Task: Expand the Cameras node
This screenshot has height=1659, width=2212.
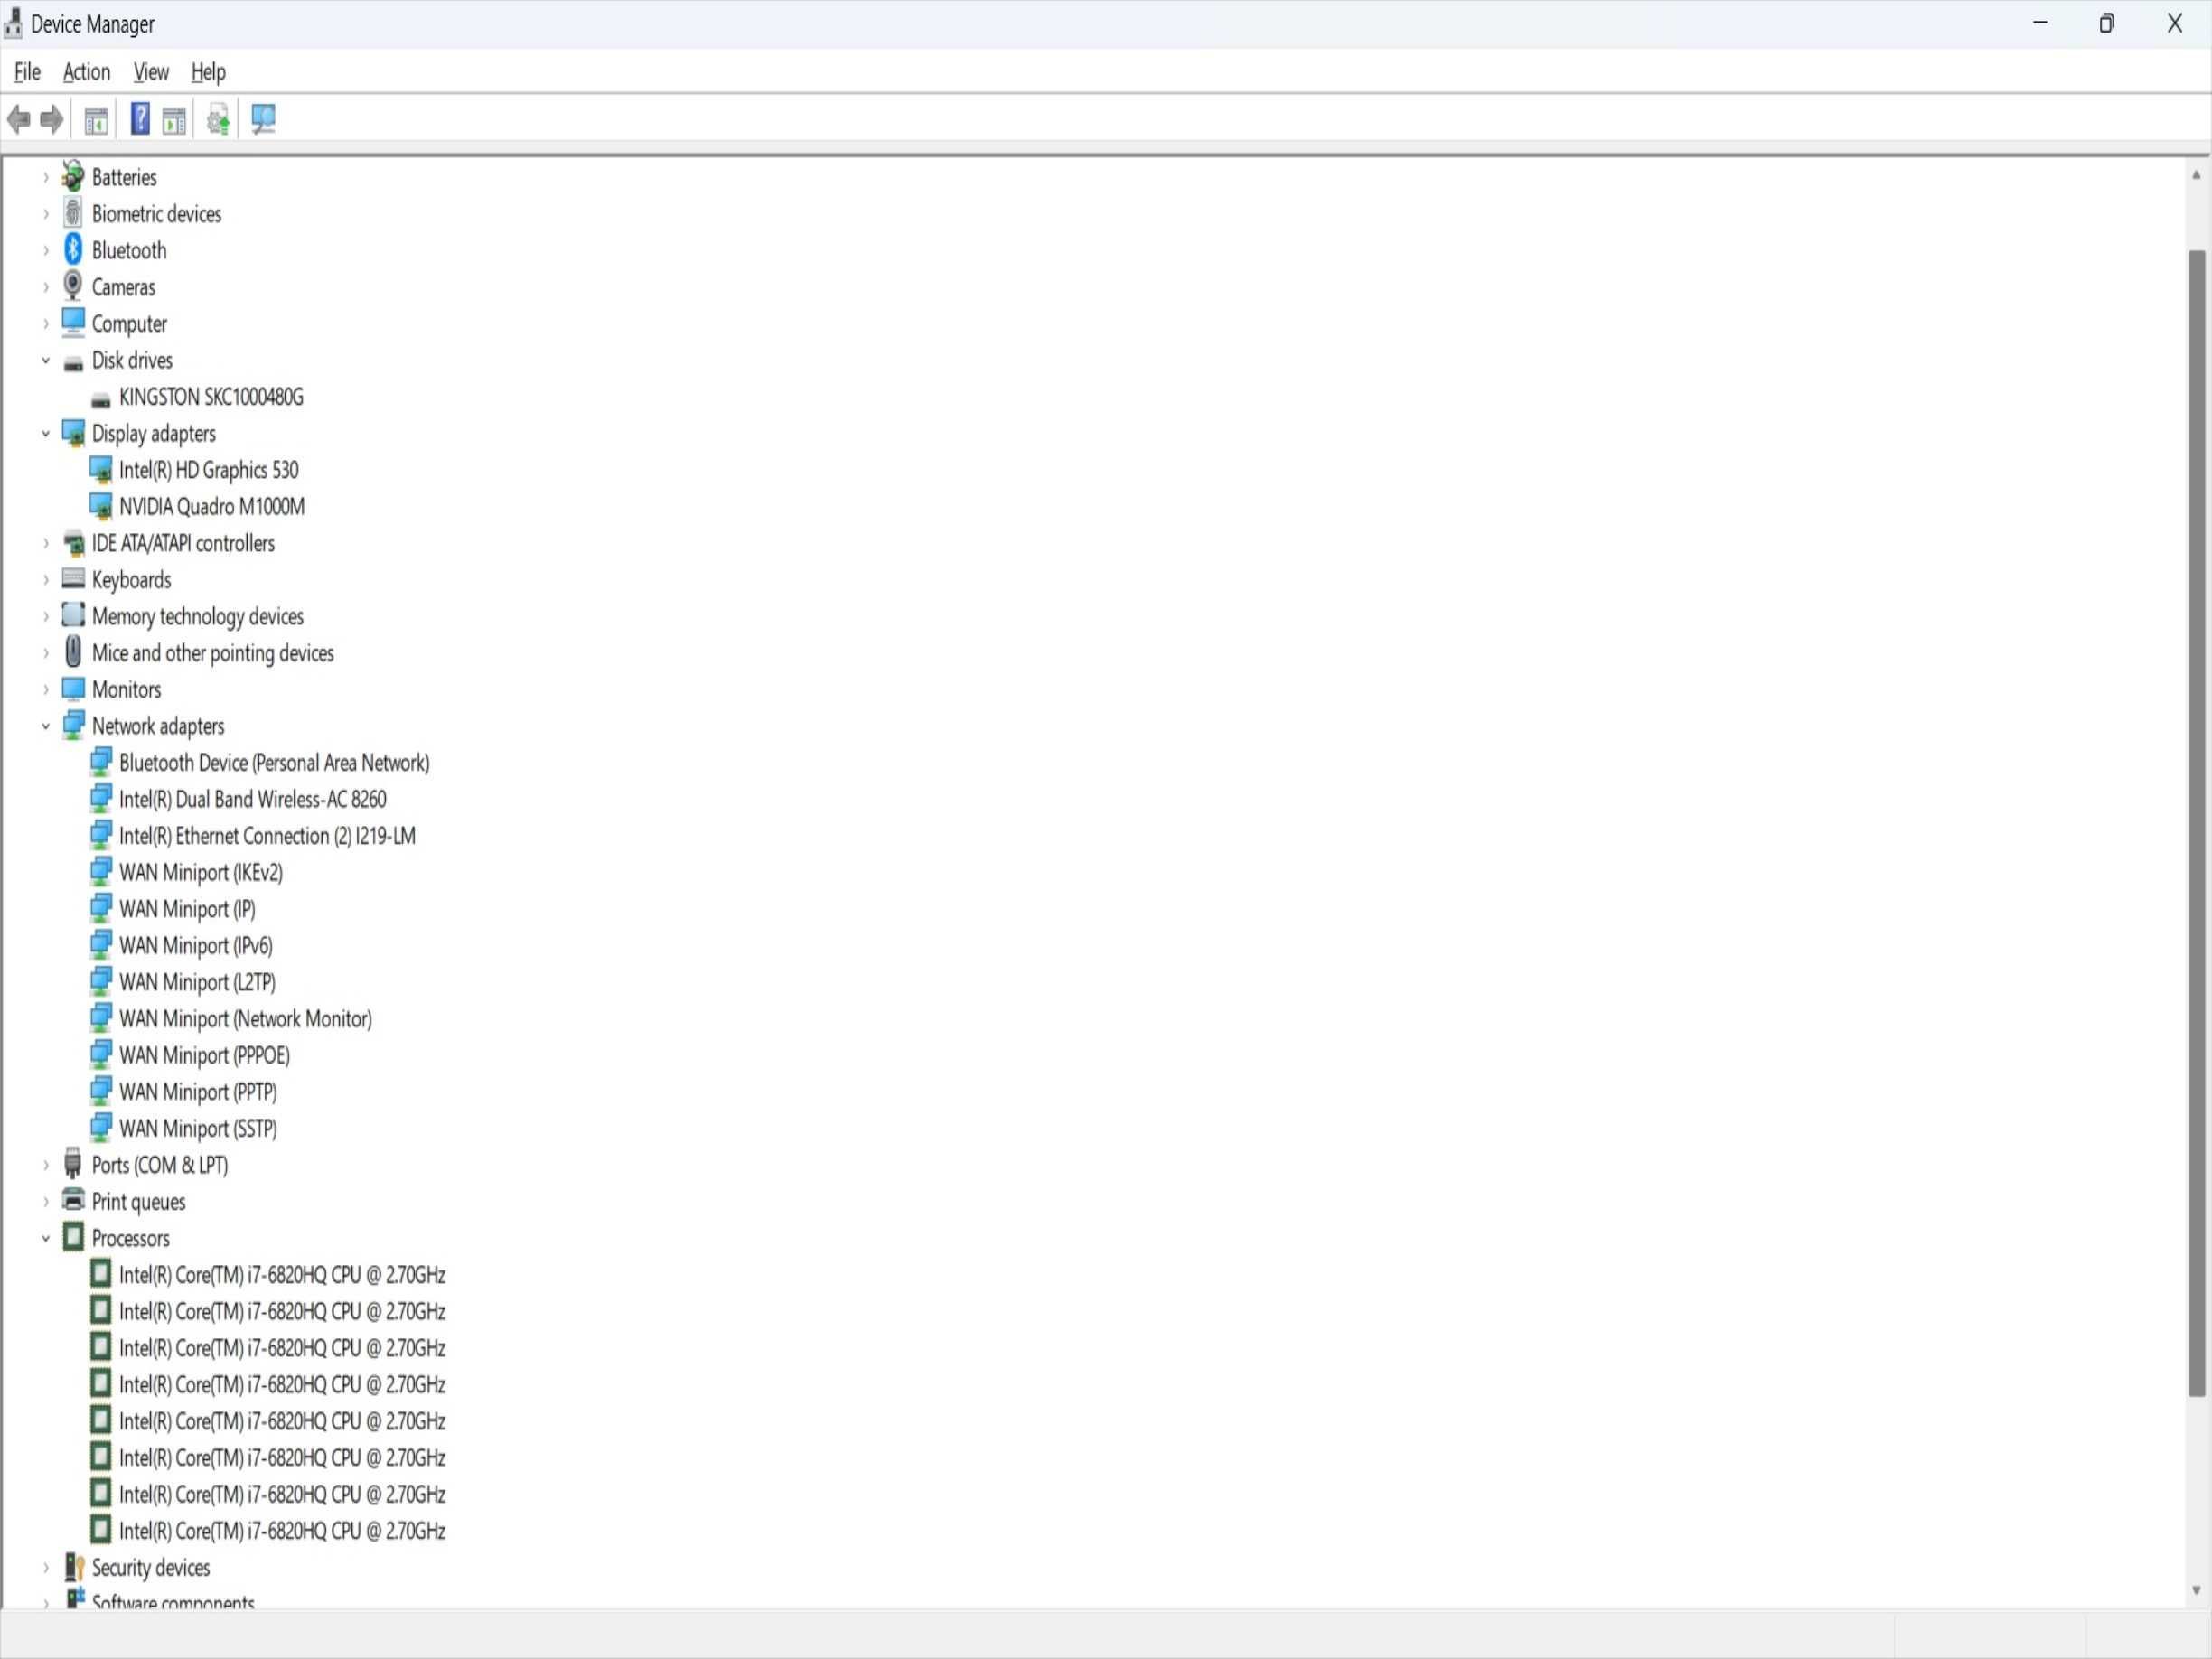Action: click(45, 287)
